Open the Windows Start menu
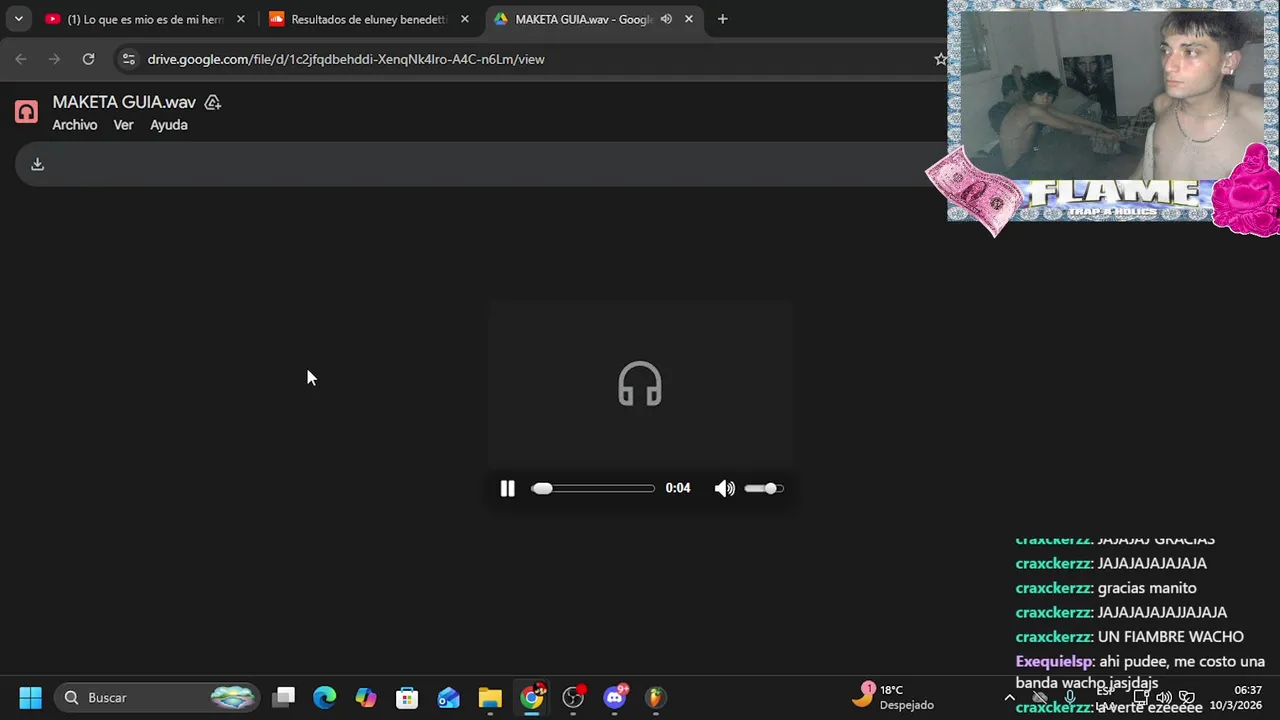Image resolution: width=1280 pixels, height=720 pixels. (x=30, y=697)
